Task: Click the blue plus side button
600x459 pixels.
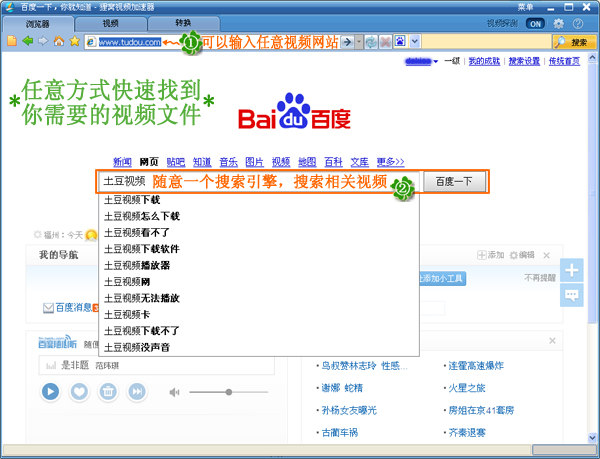Action: click(x=572, y=270)
